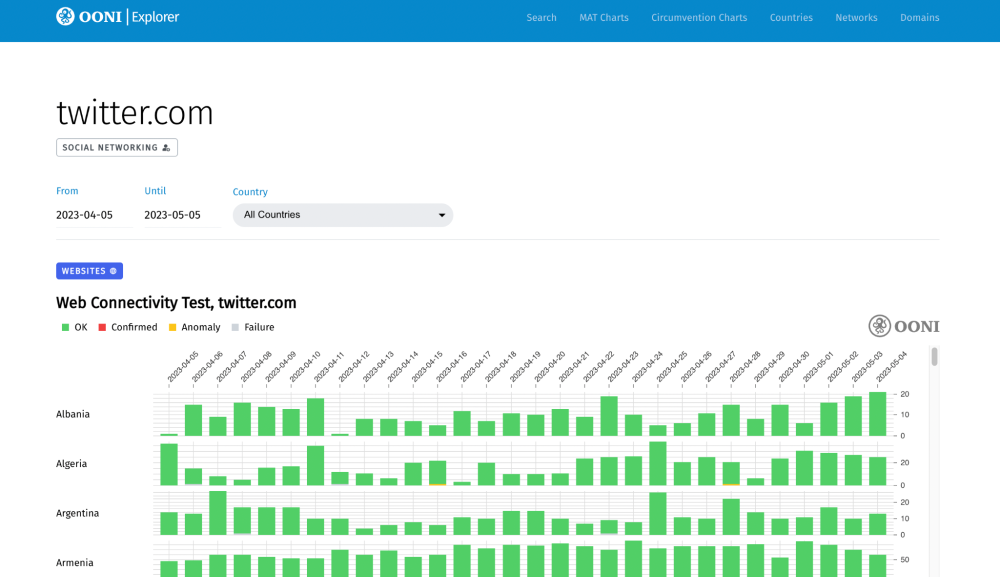Click the yellow Anomaly legend marker
This screenshot has height=577, width=1000.
point(172,327)
